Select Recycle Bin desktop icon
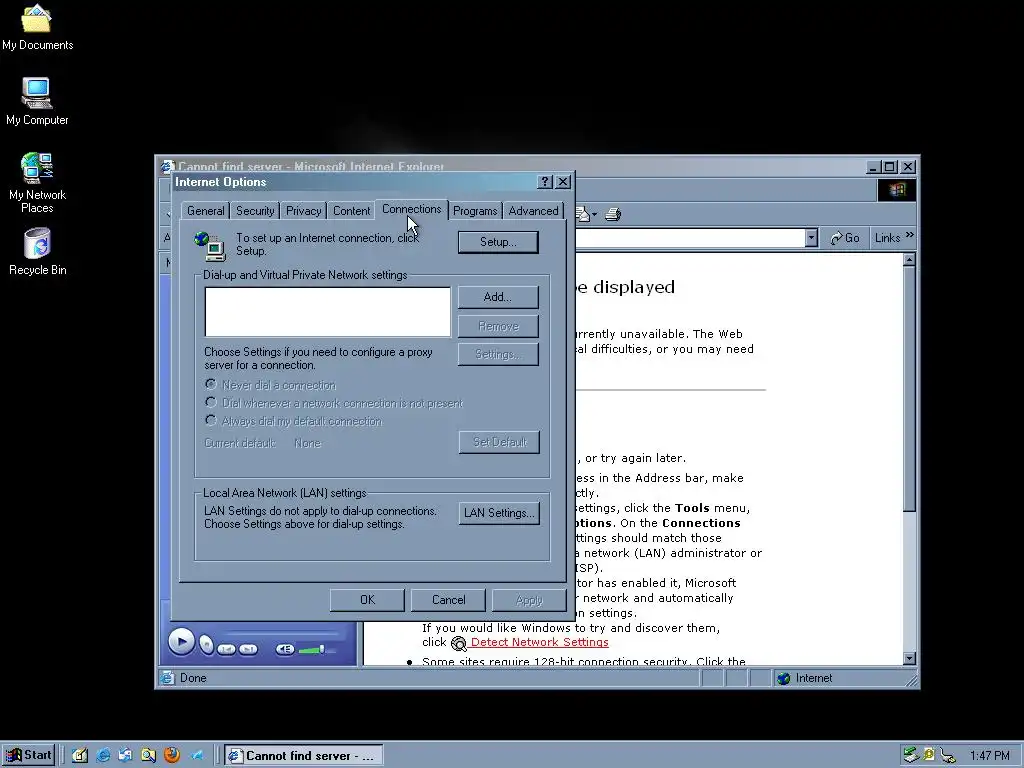This screenshot has height=768, width=1024. click(37, 251)
